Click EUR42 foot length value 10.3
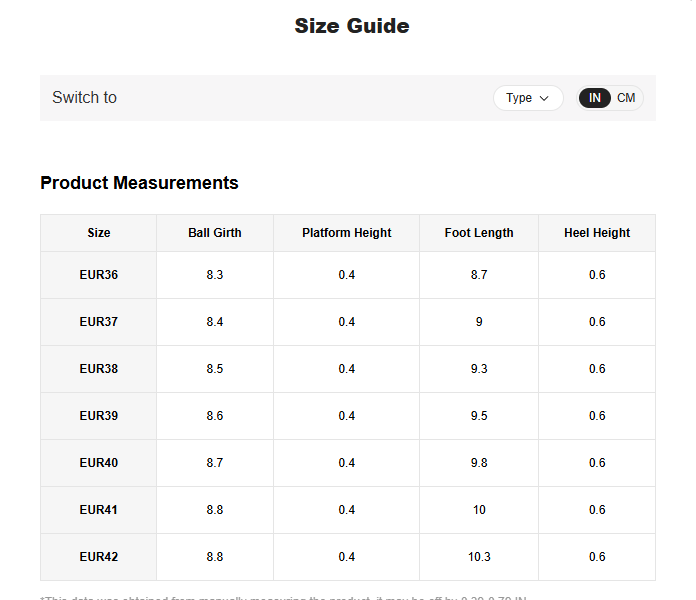696x600 pixels. [x=479, y=557]
